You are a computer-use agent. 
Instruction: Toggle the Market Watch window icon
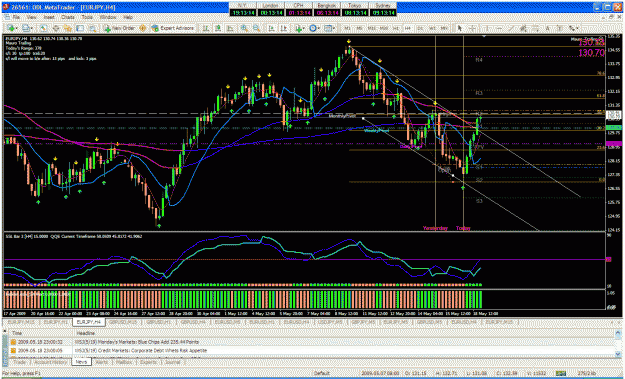(x=43, y=28)
